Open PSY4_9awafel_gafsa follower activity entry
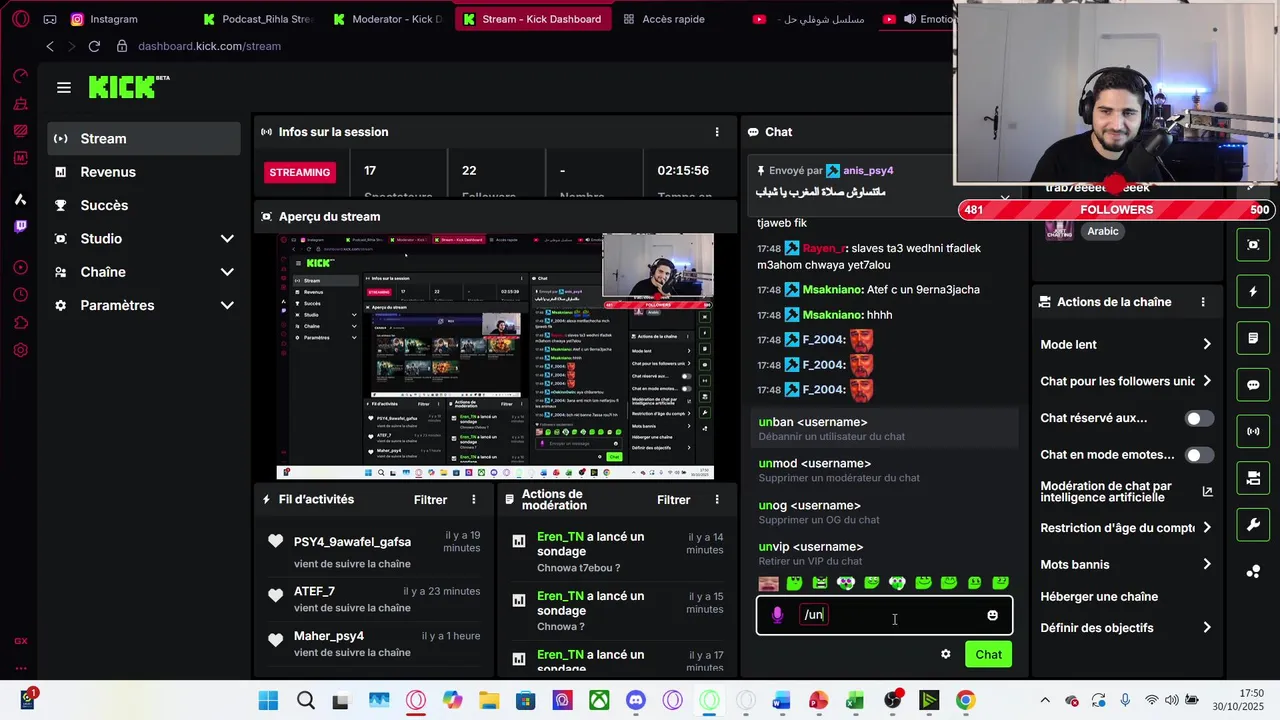The image size is (1280, 720). pos(374,551)
